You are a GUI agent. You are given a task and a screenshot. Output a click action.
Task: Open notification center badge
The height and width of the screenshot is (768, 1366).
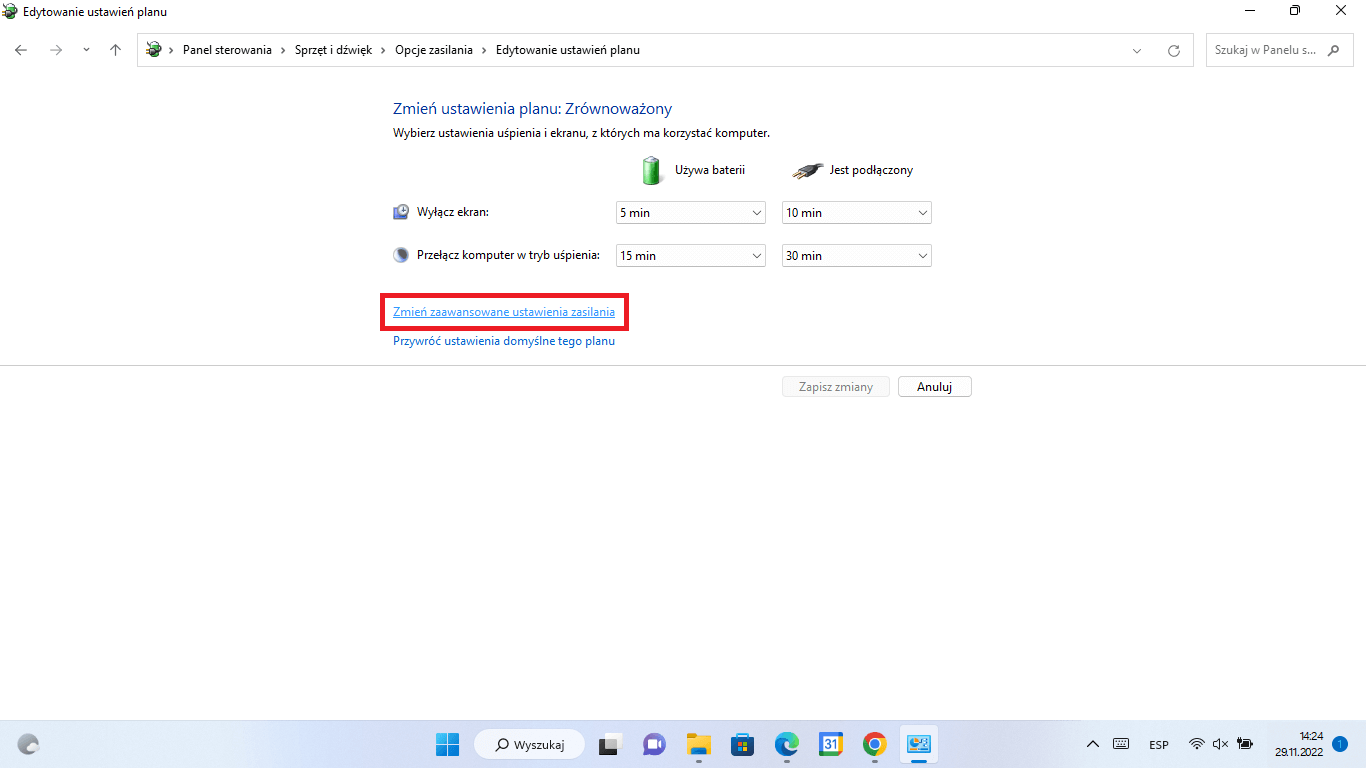[1340, 745]
